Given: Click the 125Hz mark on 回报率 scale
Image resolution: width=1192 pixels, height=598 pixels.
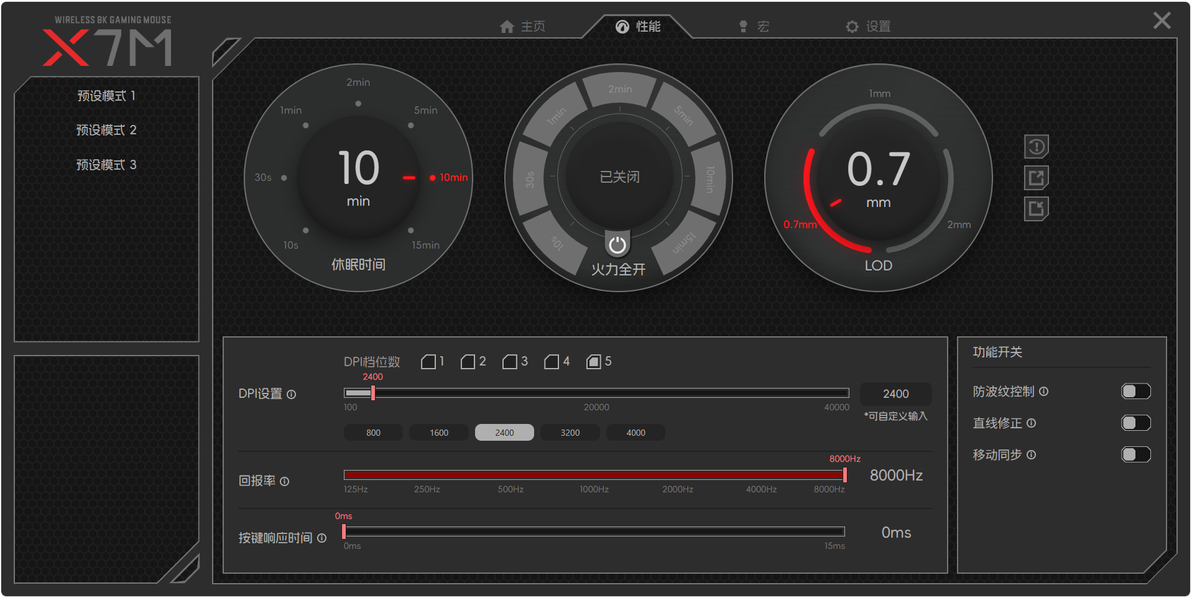Looking at the screenshot, I should coord(356,489).
